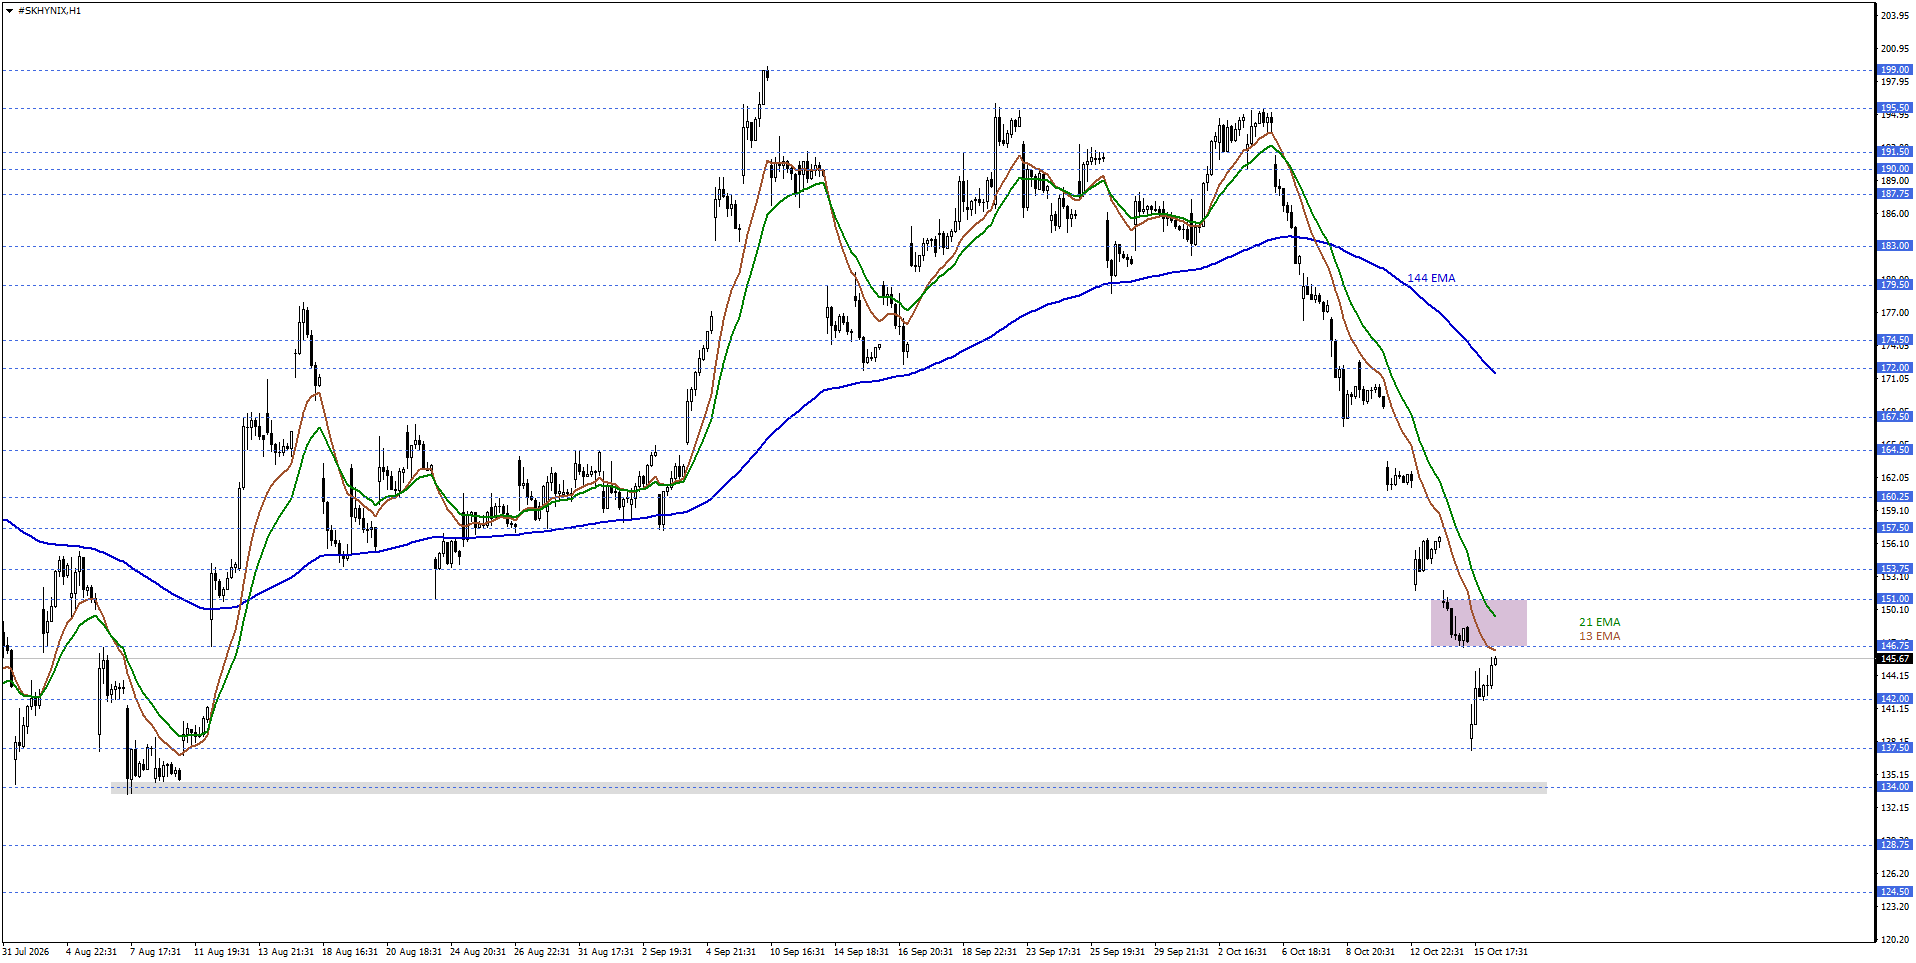
Task: Click the 203.95 axis price value
Action: (x=1894, y=16)
